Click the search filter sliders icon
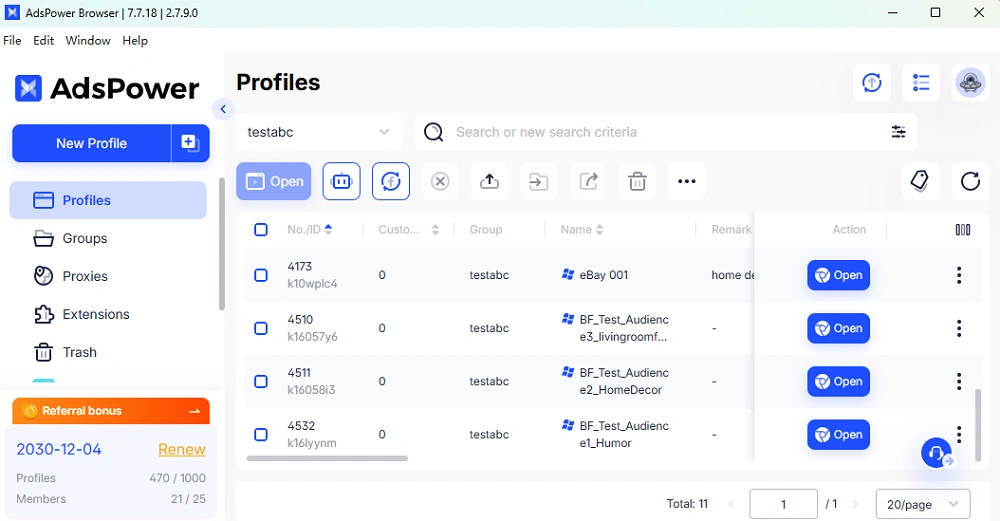The width and height of the screenshot is (1000, 521). (x=898, y=132)
